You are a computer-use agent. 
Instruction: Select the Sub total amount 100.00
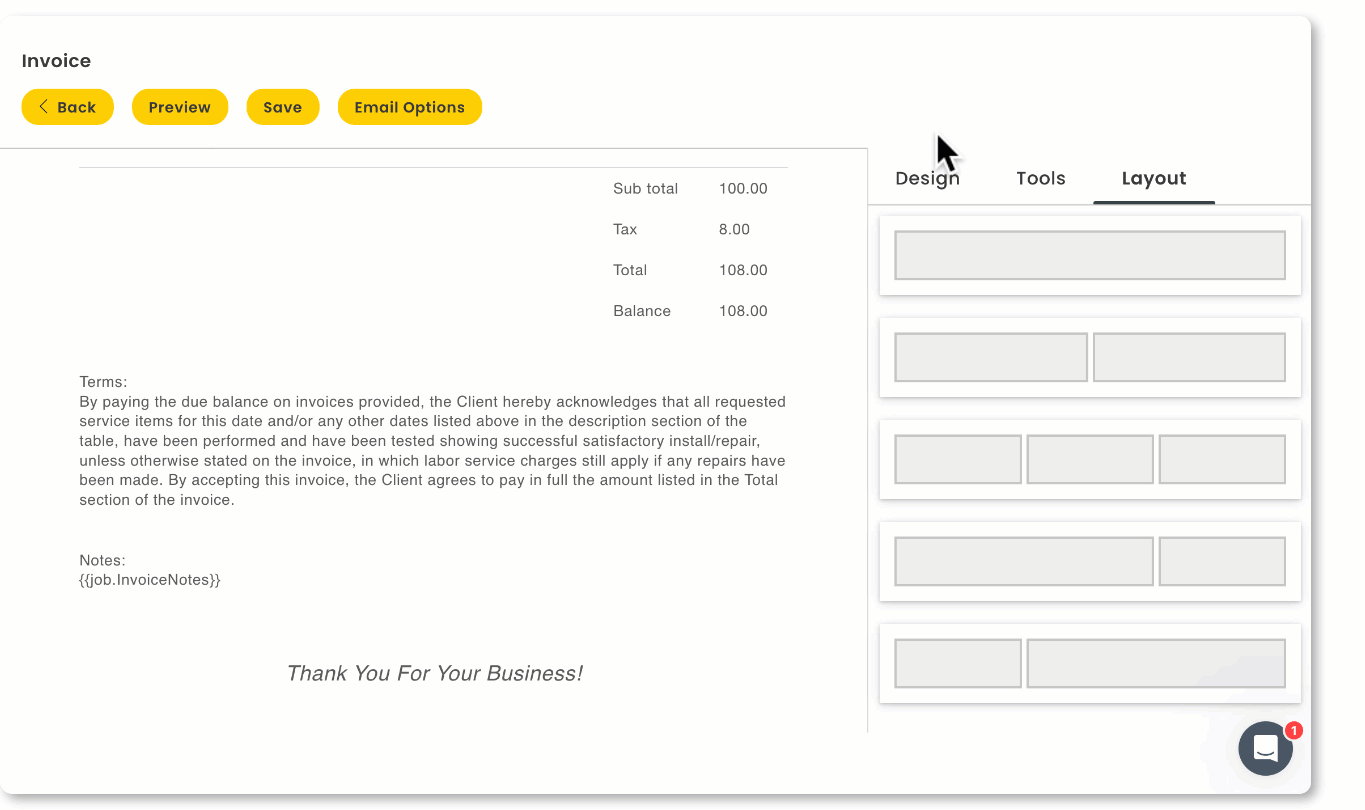coord(743,189)
